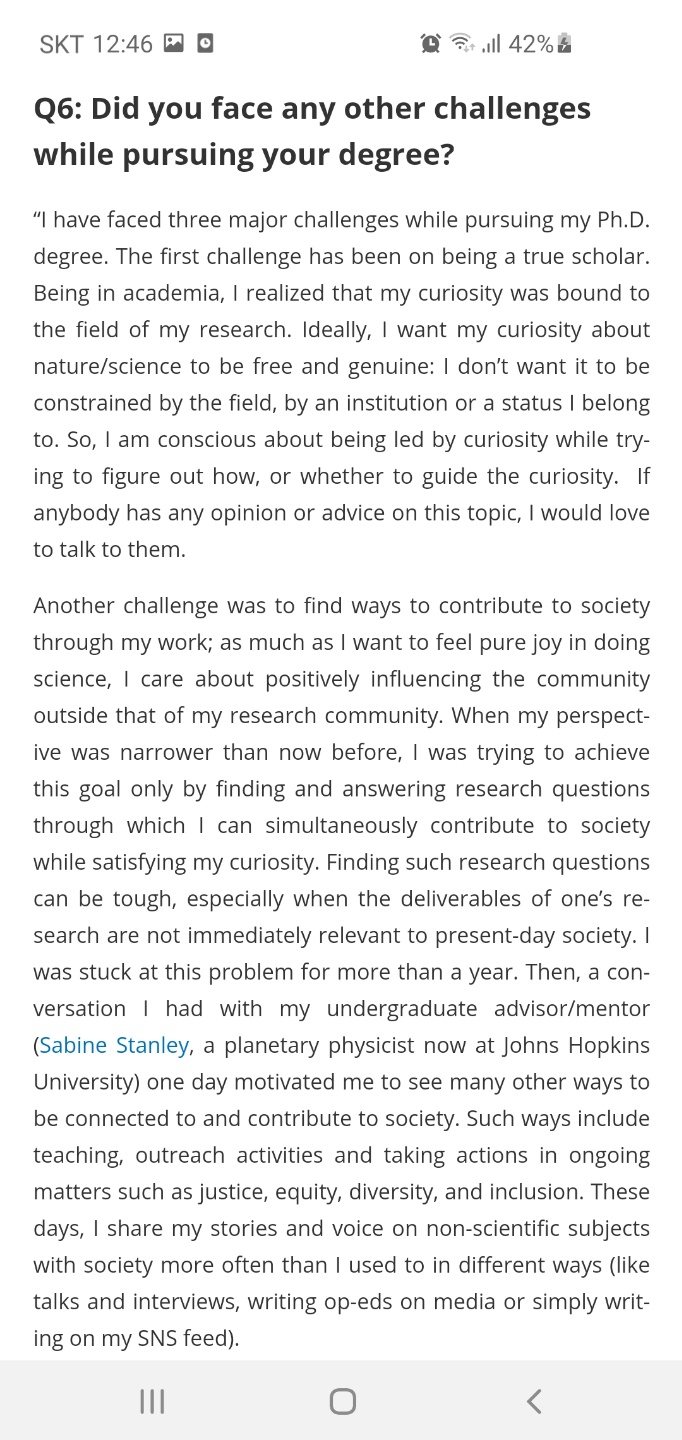Go back using the back arrow
The image size is (682, 1440).
pyautogui.click(x=534, y=1401)
